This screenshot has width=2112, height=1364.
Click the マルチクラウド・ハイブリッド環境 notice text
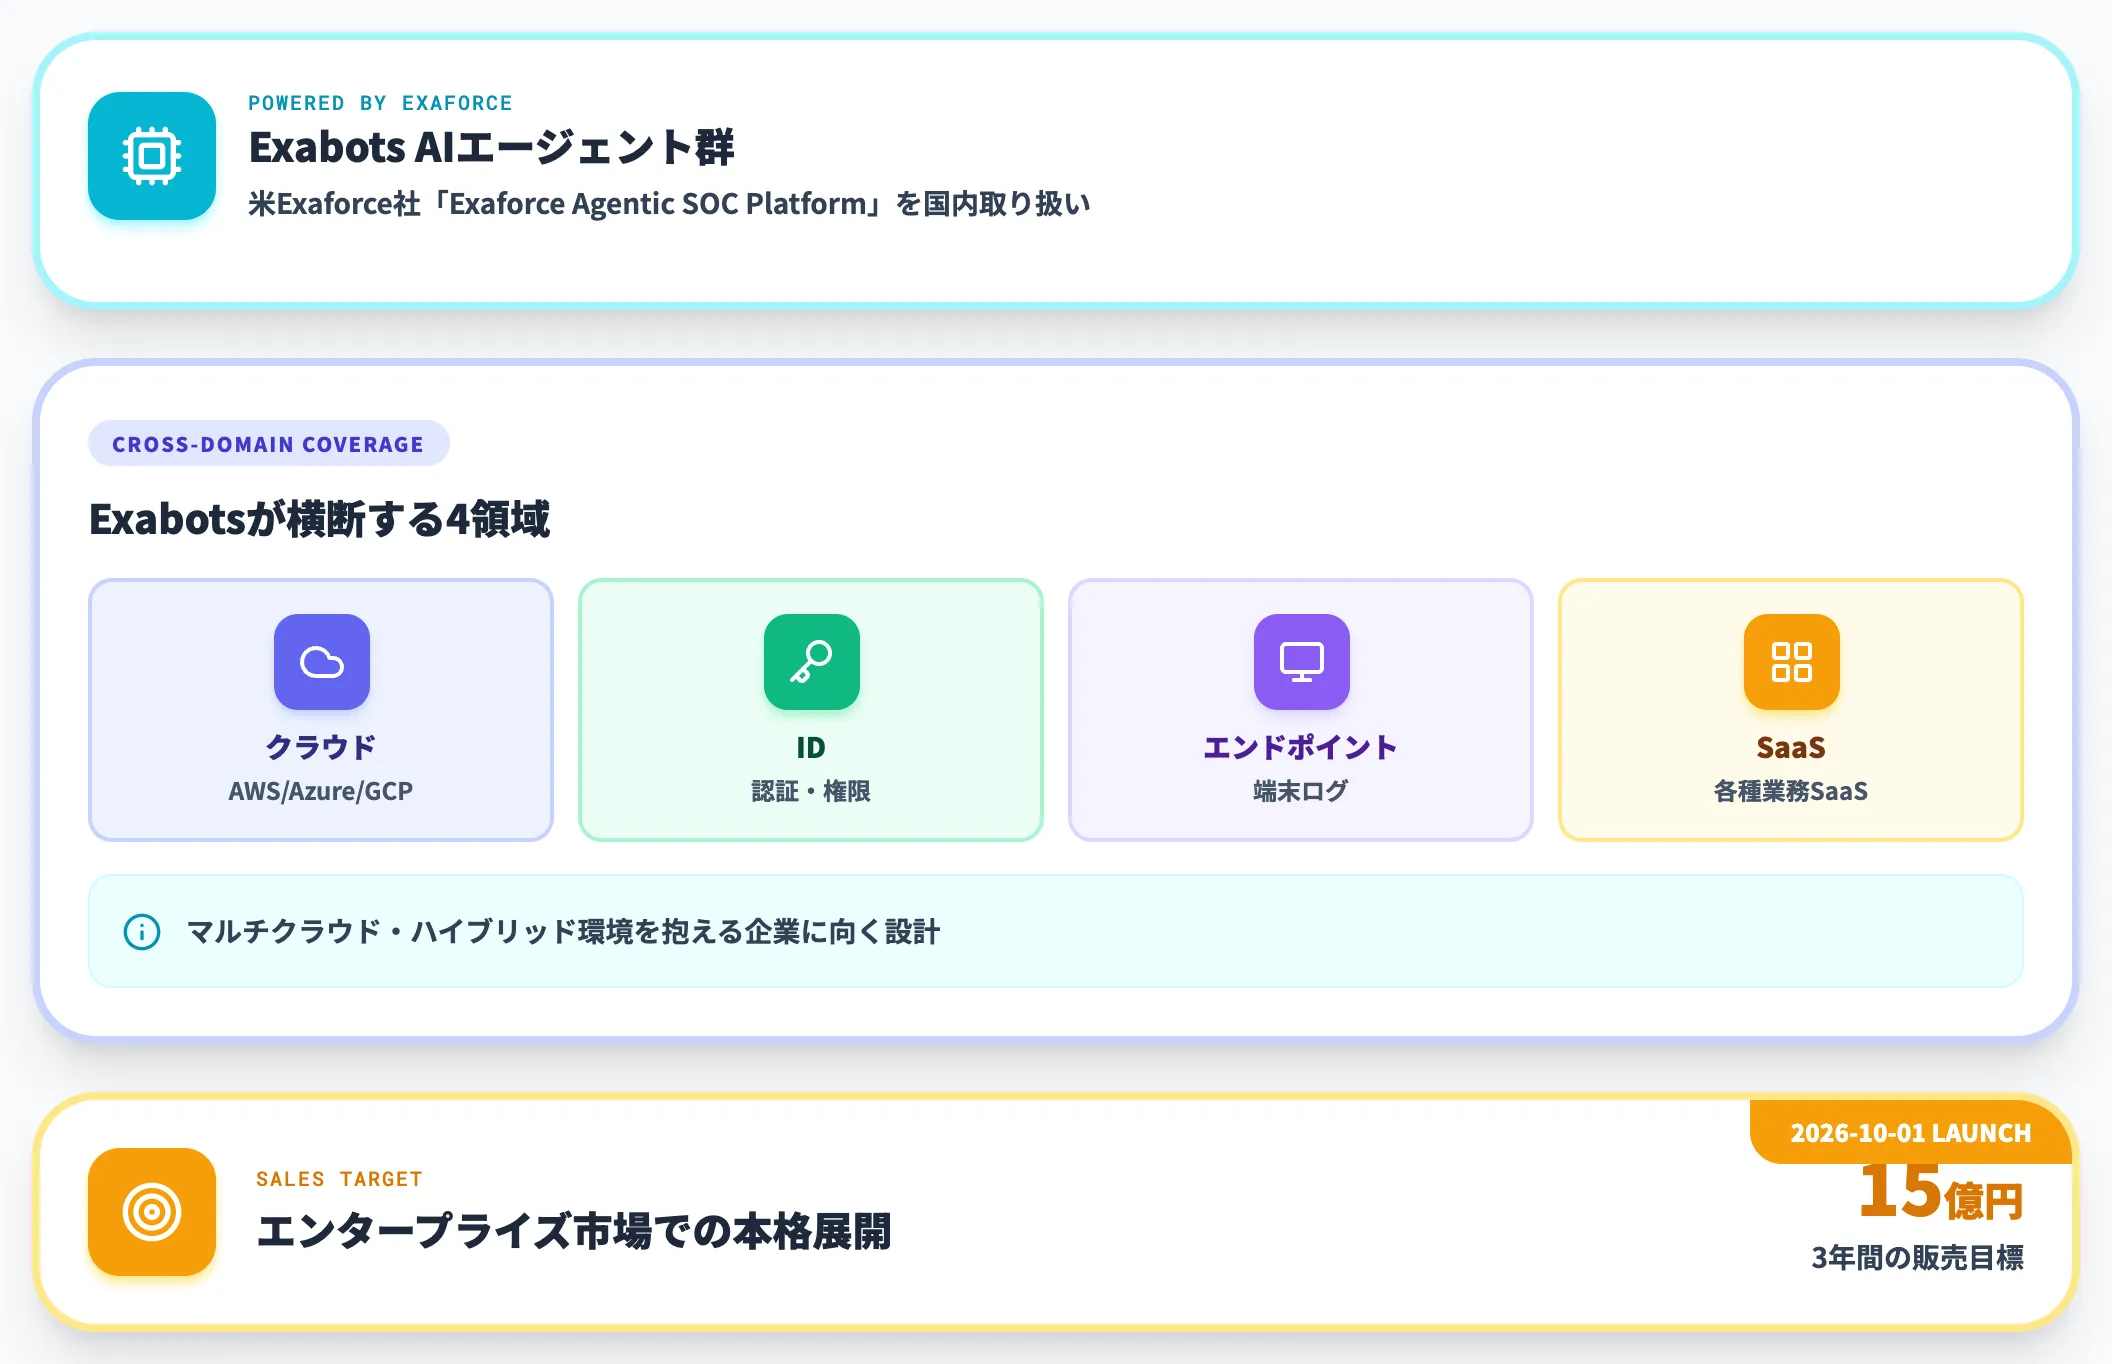(x=563, y=932)
